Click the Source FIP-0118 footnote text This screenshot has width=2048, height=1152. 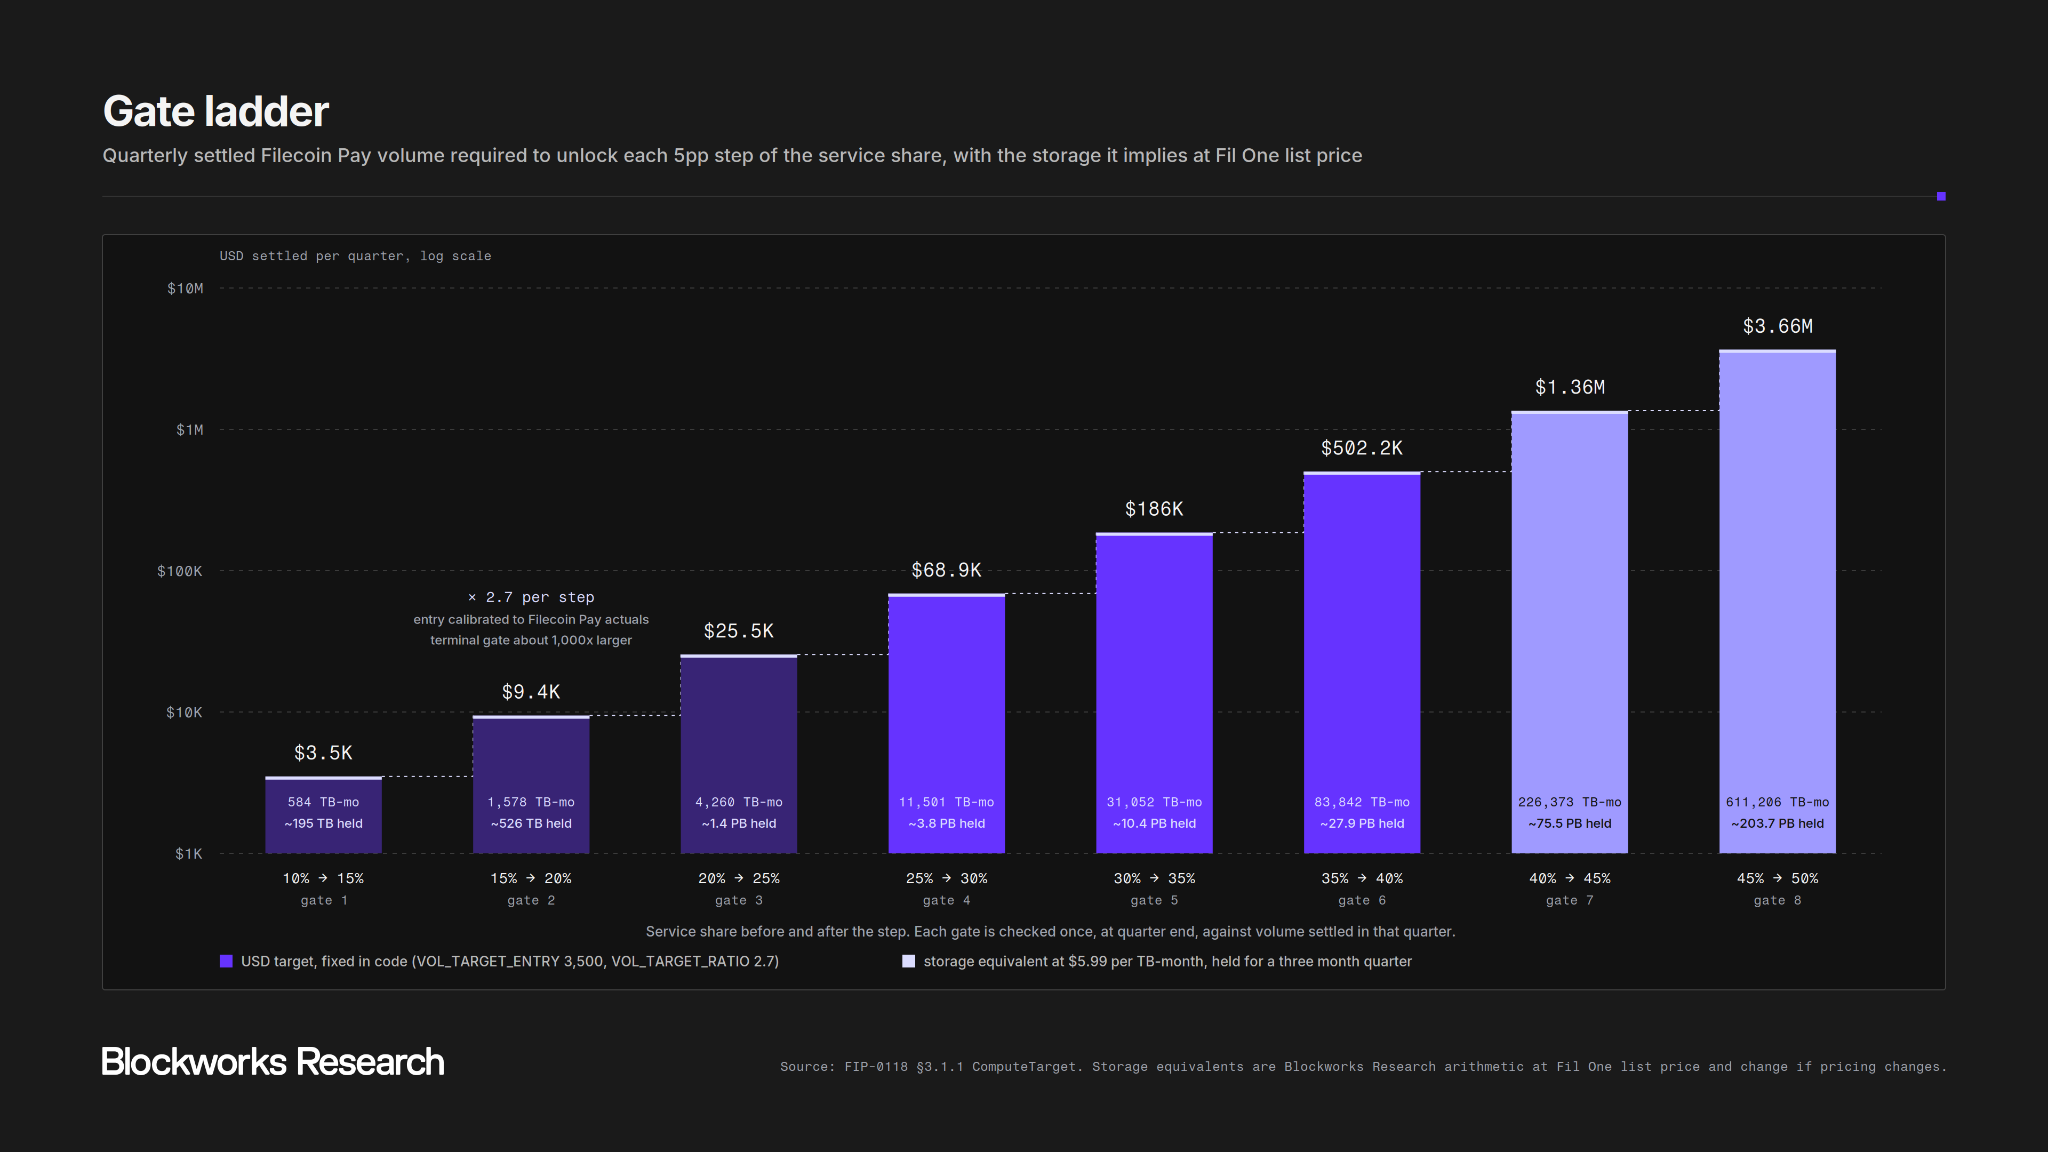1363,1067
